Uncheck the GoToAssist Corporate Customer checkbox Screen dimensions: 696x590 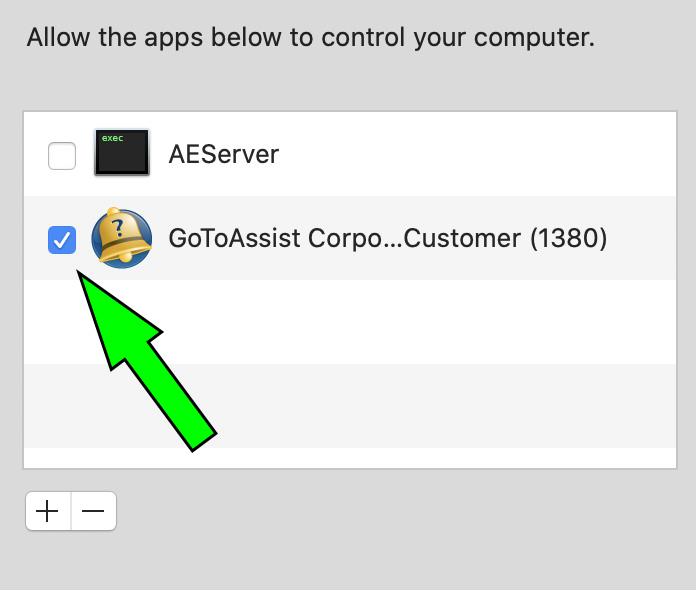coord(62,240)
